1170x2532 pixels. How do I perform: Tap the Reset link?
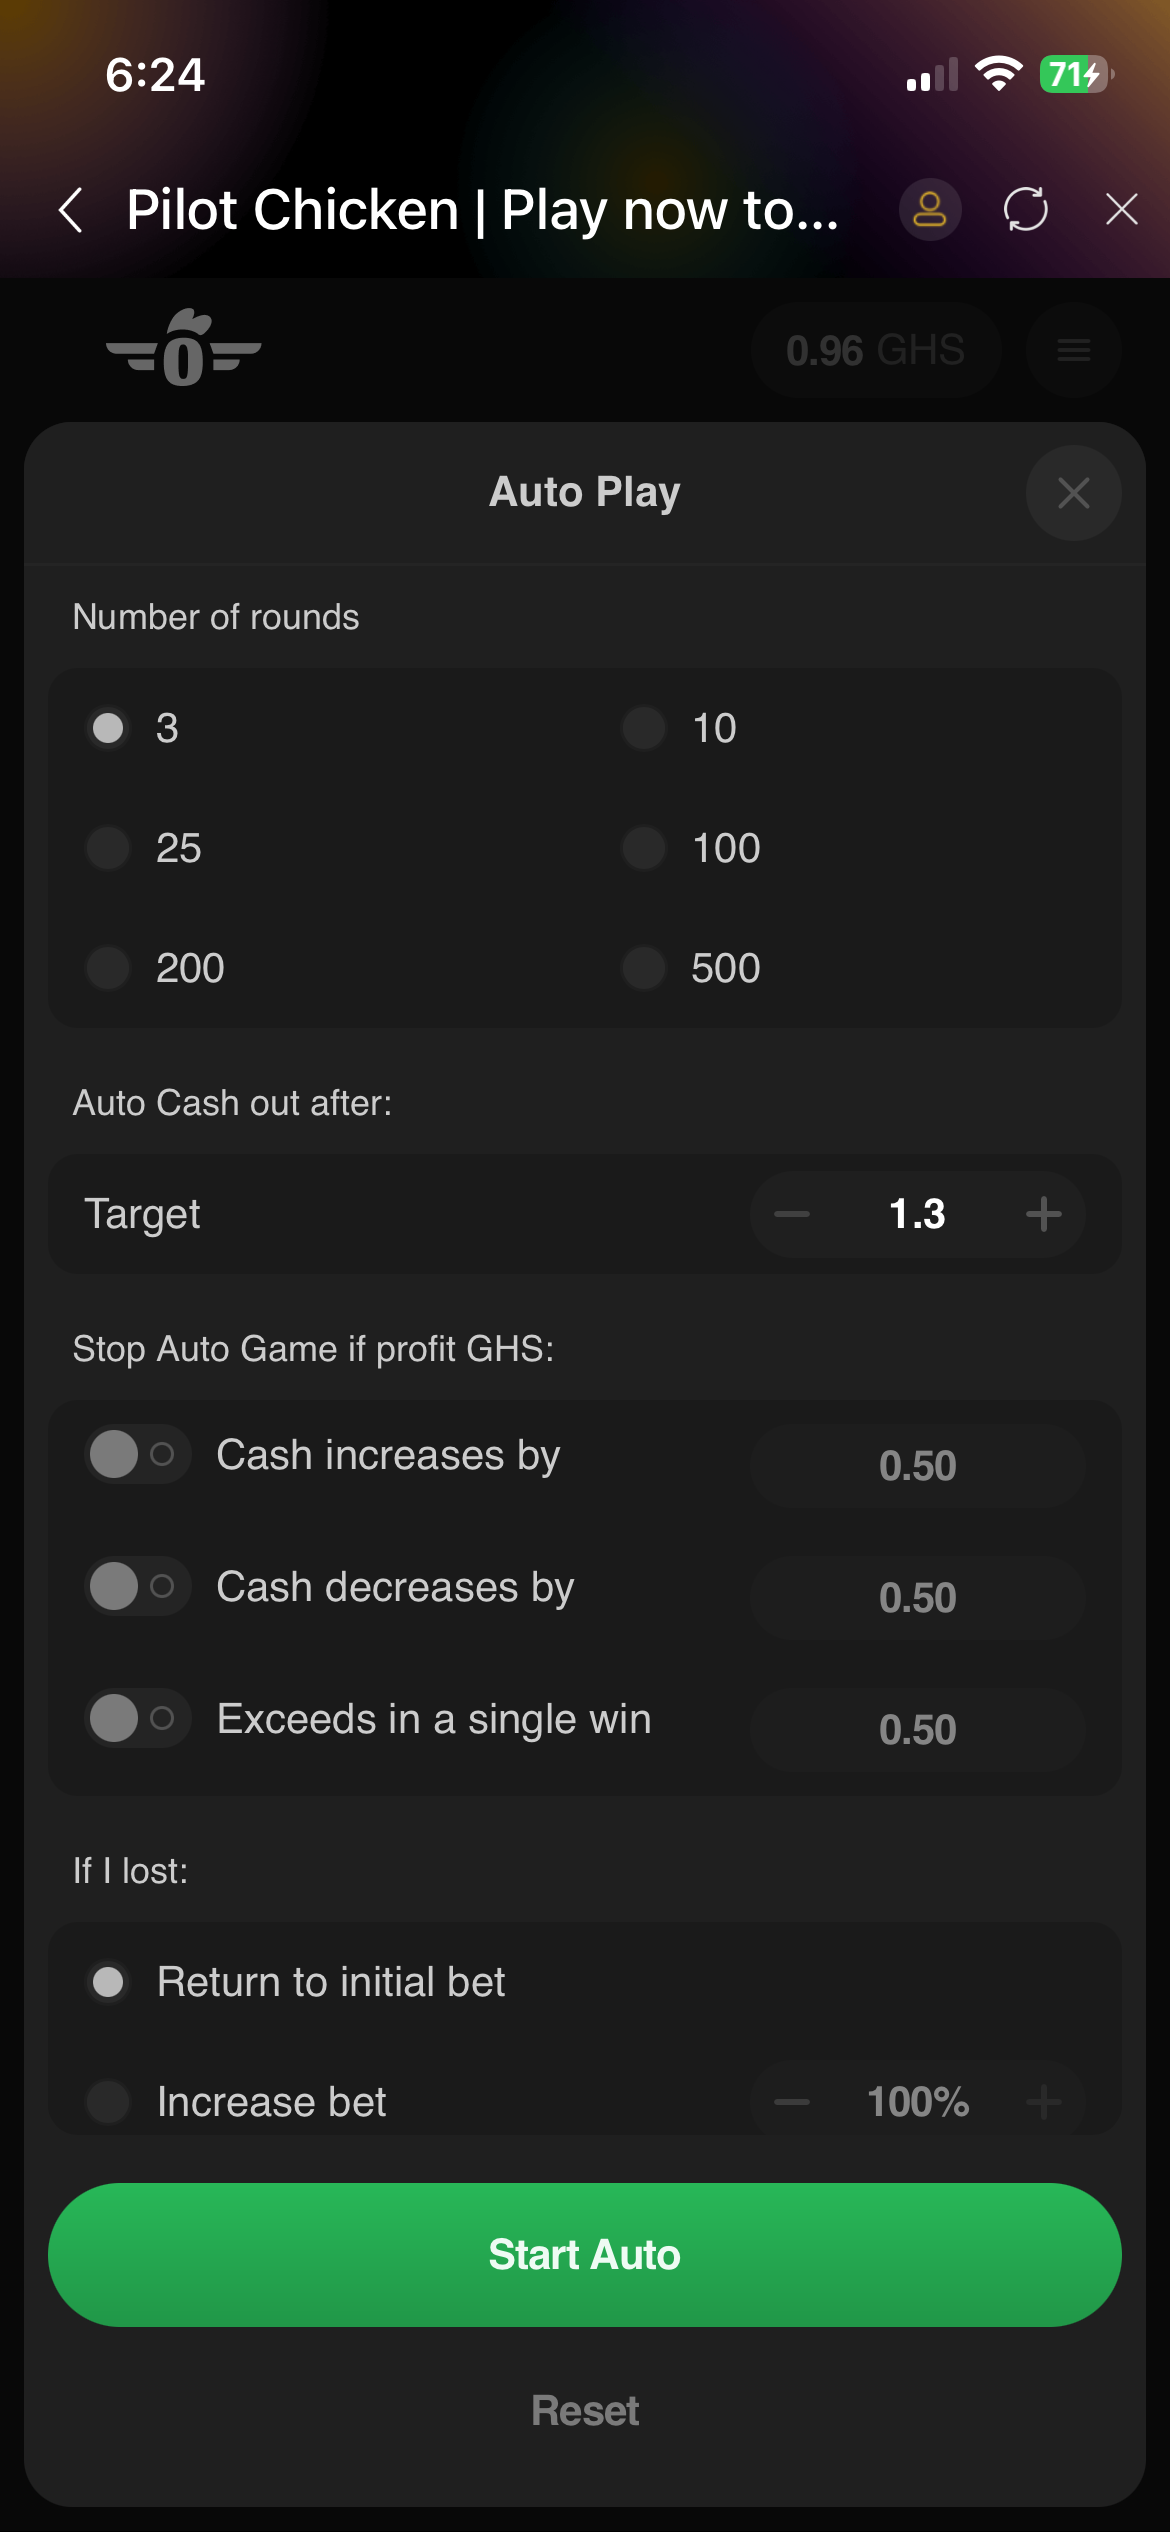pos(585,2411)
